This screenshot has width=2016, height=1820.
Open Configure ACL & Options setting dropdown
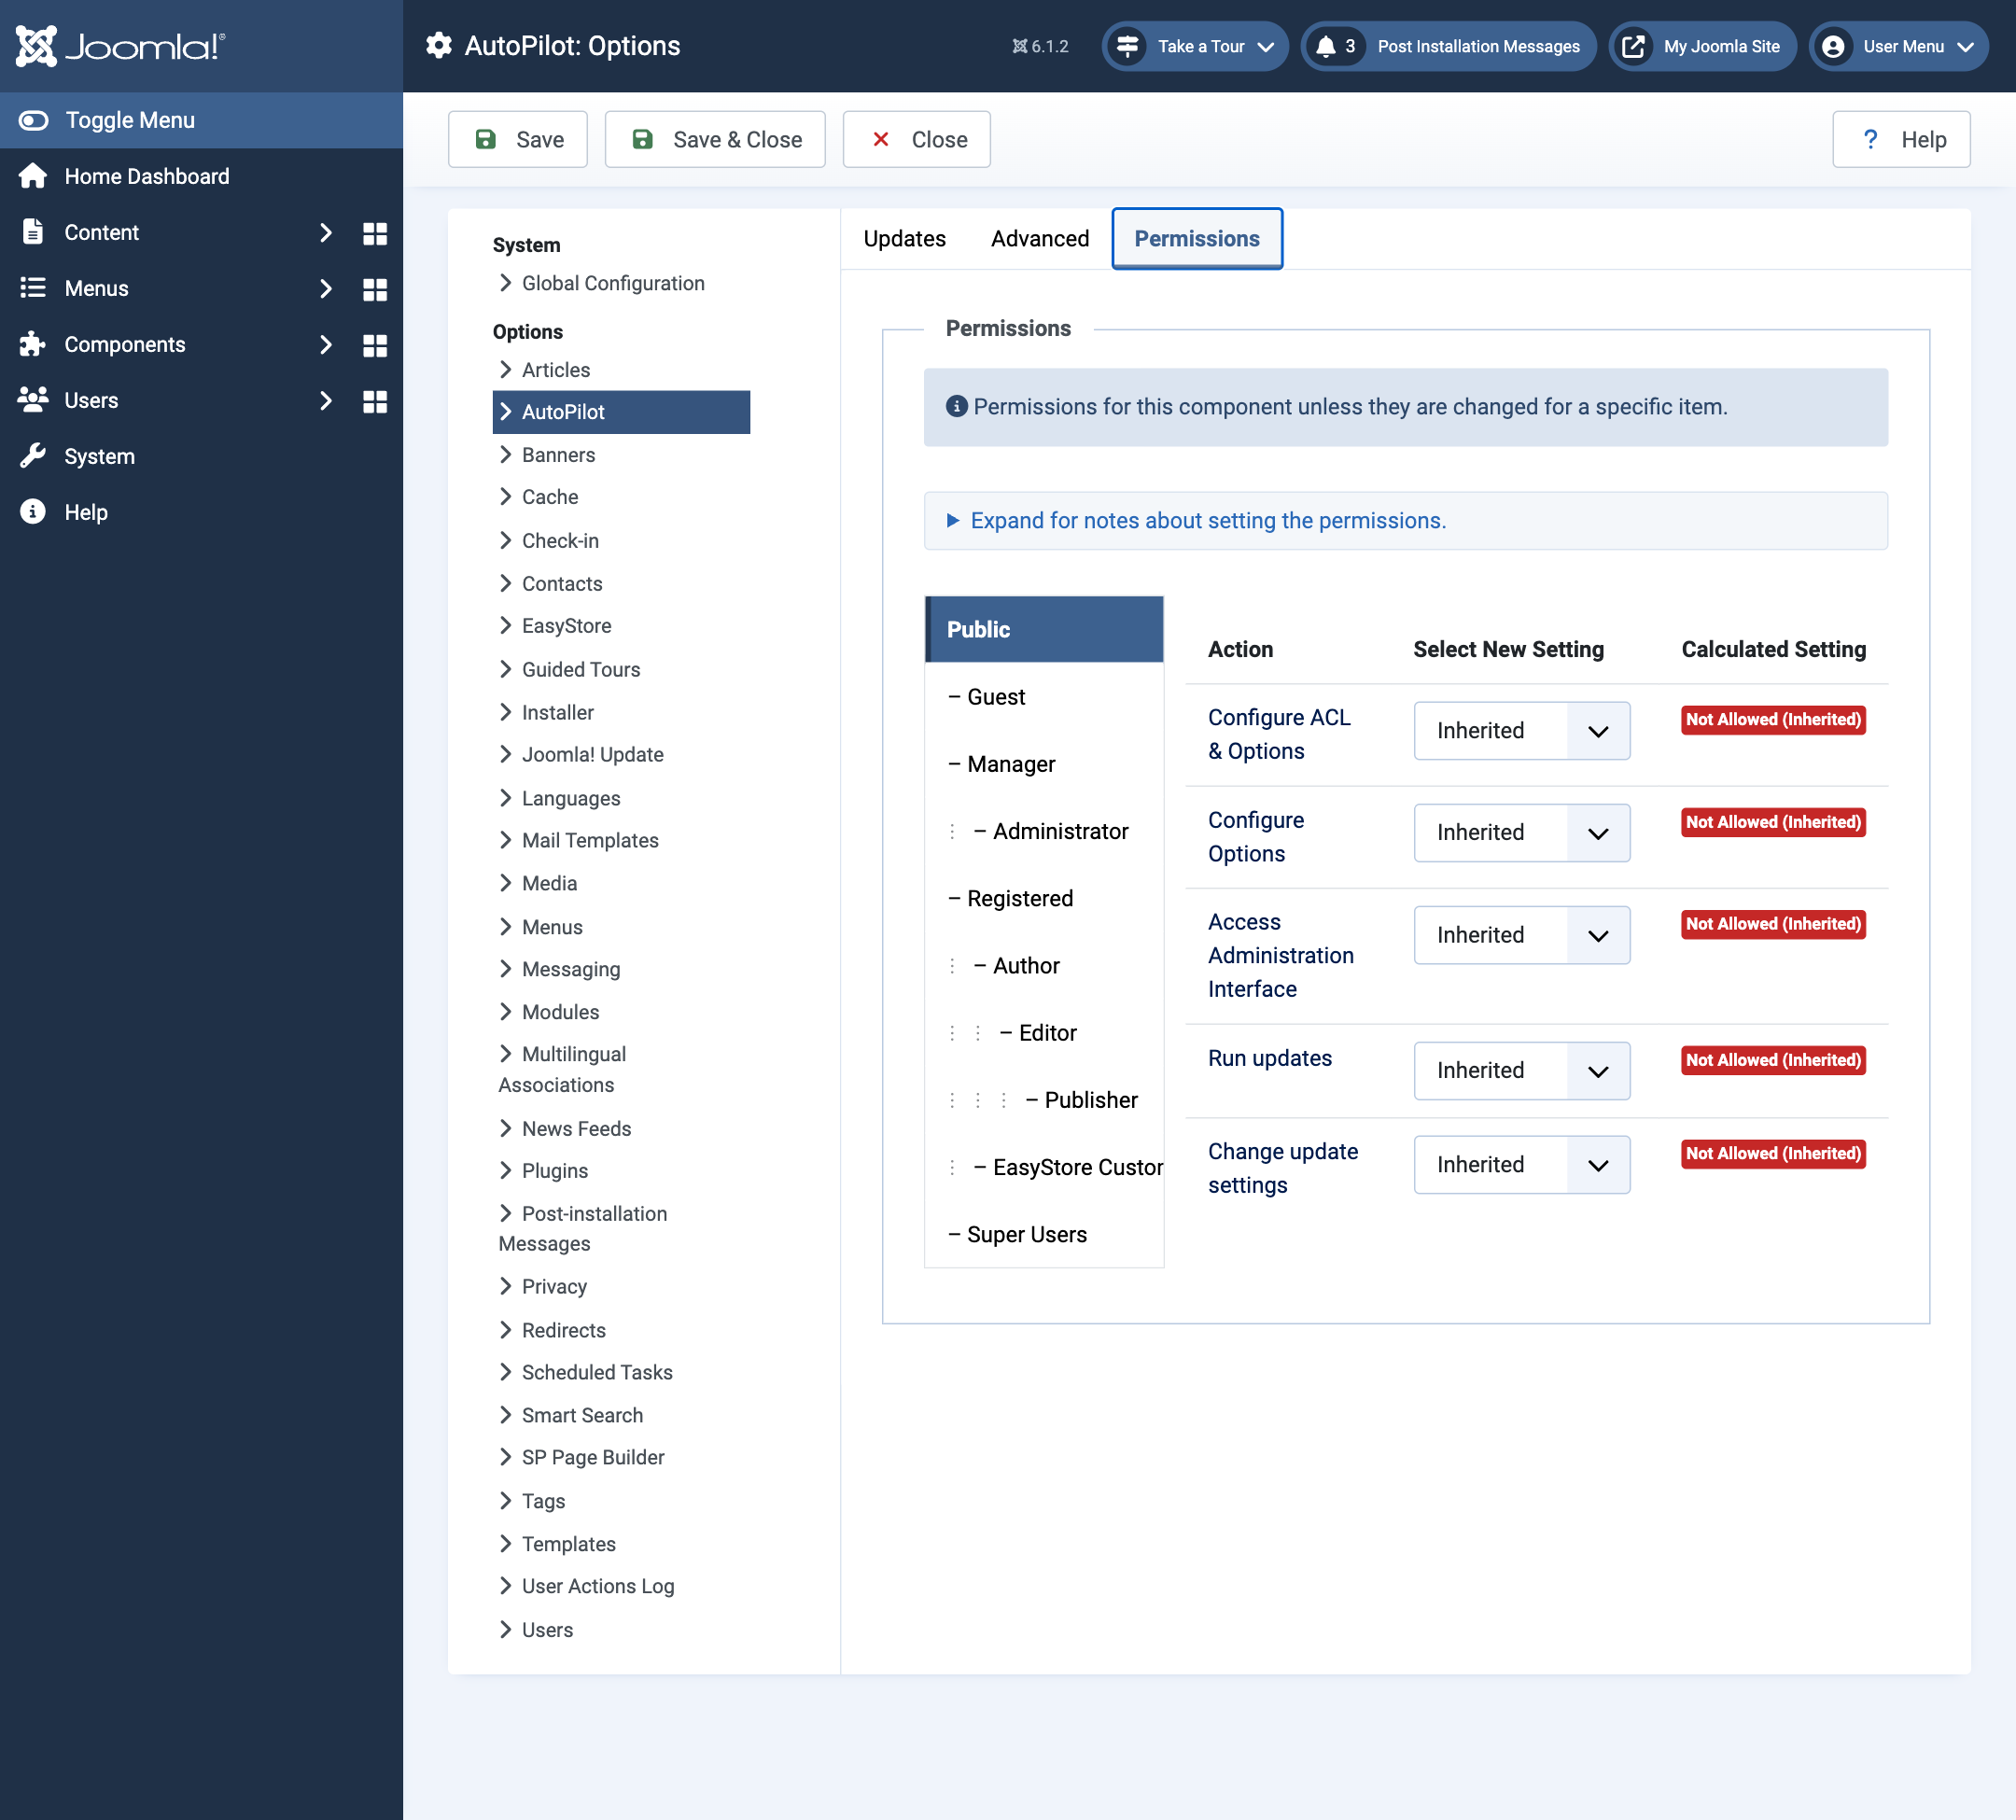pyautogui.click(x=1521, y=731)
